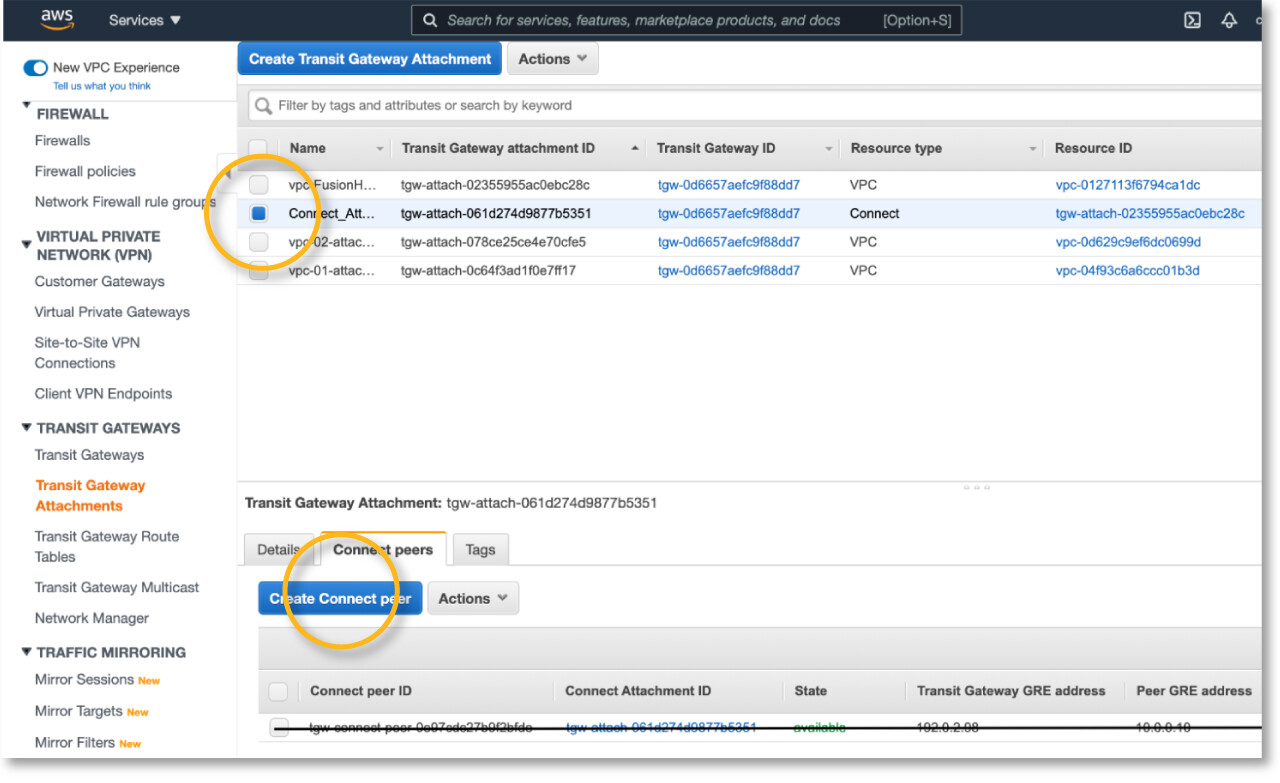Viewport: 1280px width, 783px height.
Task: Open Firewalls in the sidebar
Action: pos(62,141)
